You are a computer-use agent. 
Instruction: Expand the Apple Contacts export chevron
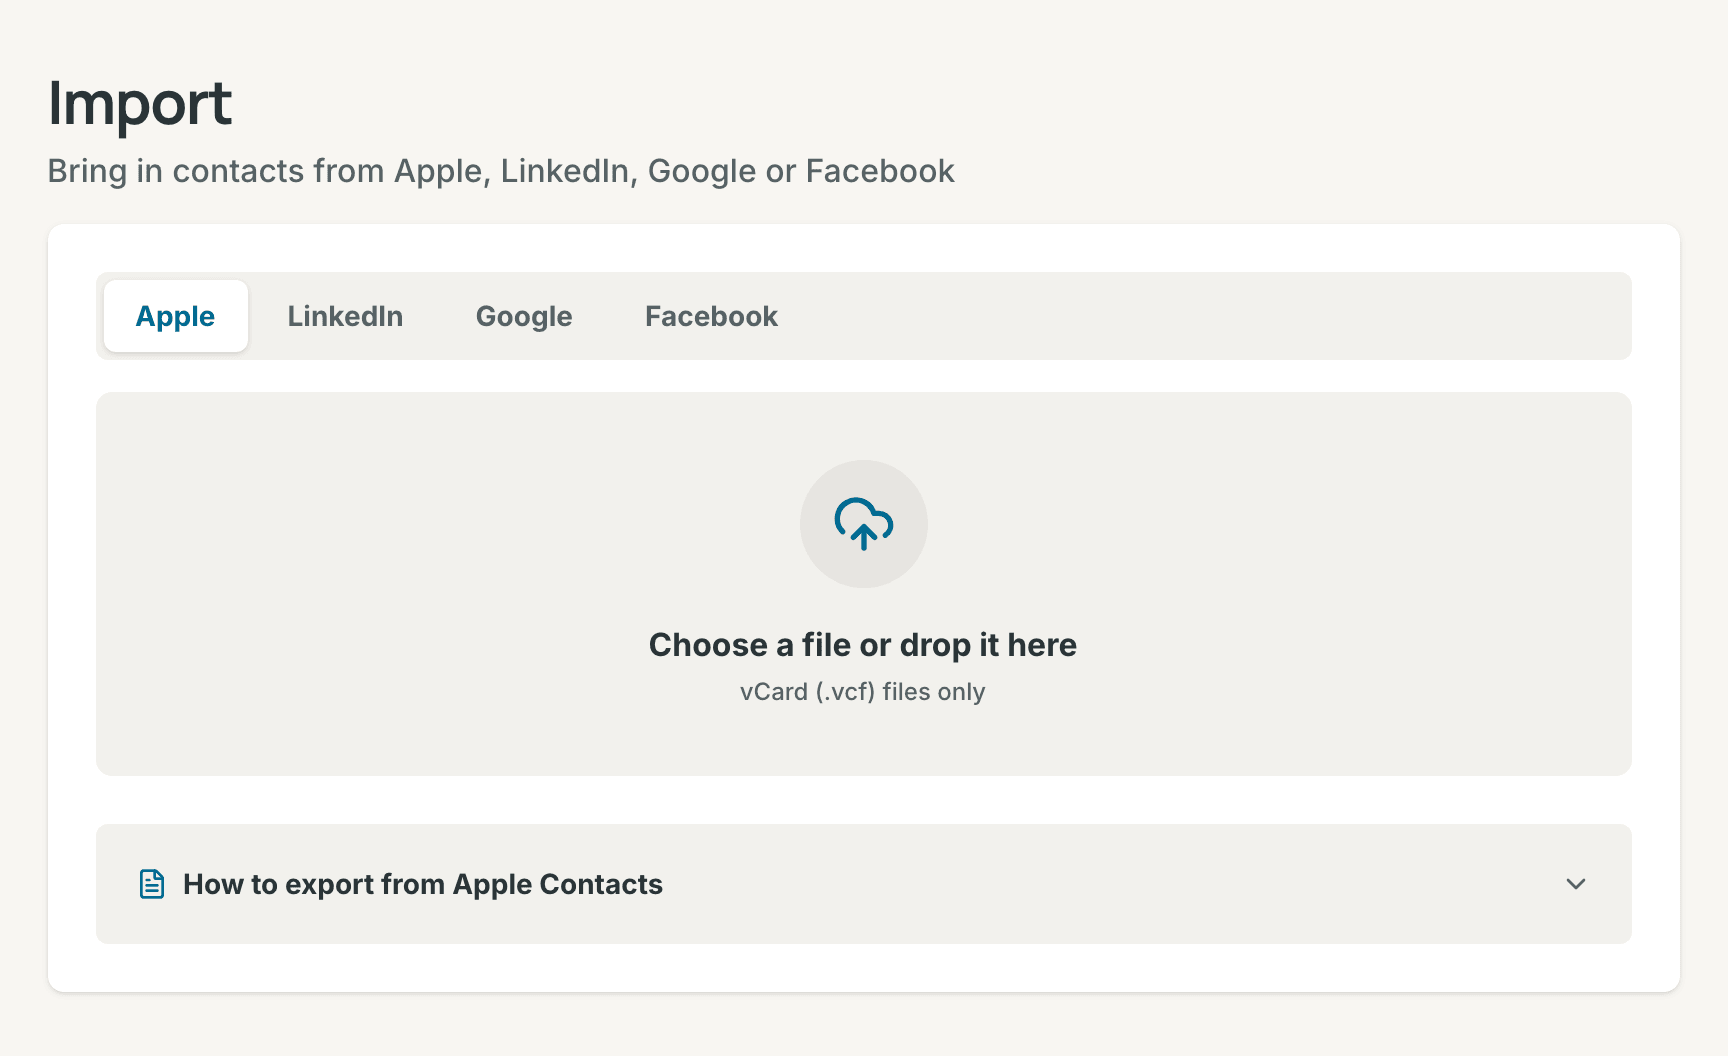[x=1576, y=884]
